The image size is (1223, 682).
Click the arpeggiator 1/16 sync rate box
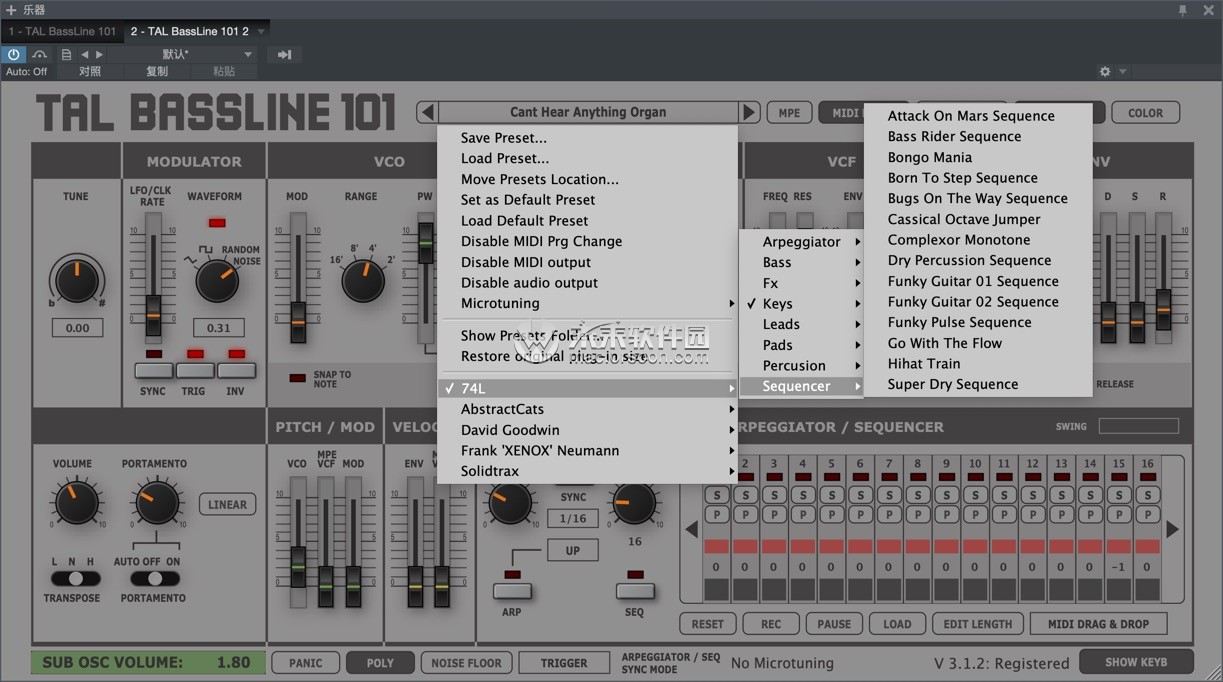point(573,518)
